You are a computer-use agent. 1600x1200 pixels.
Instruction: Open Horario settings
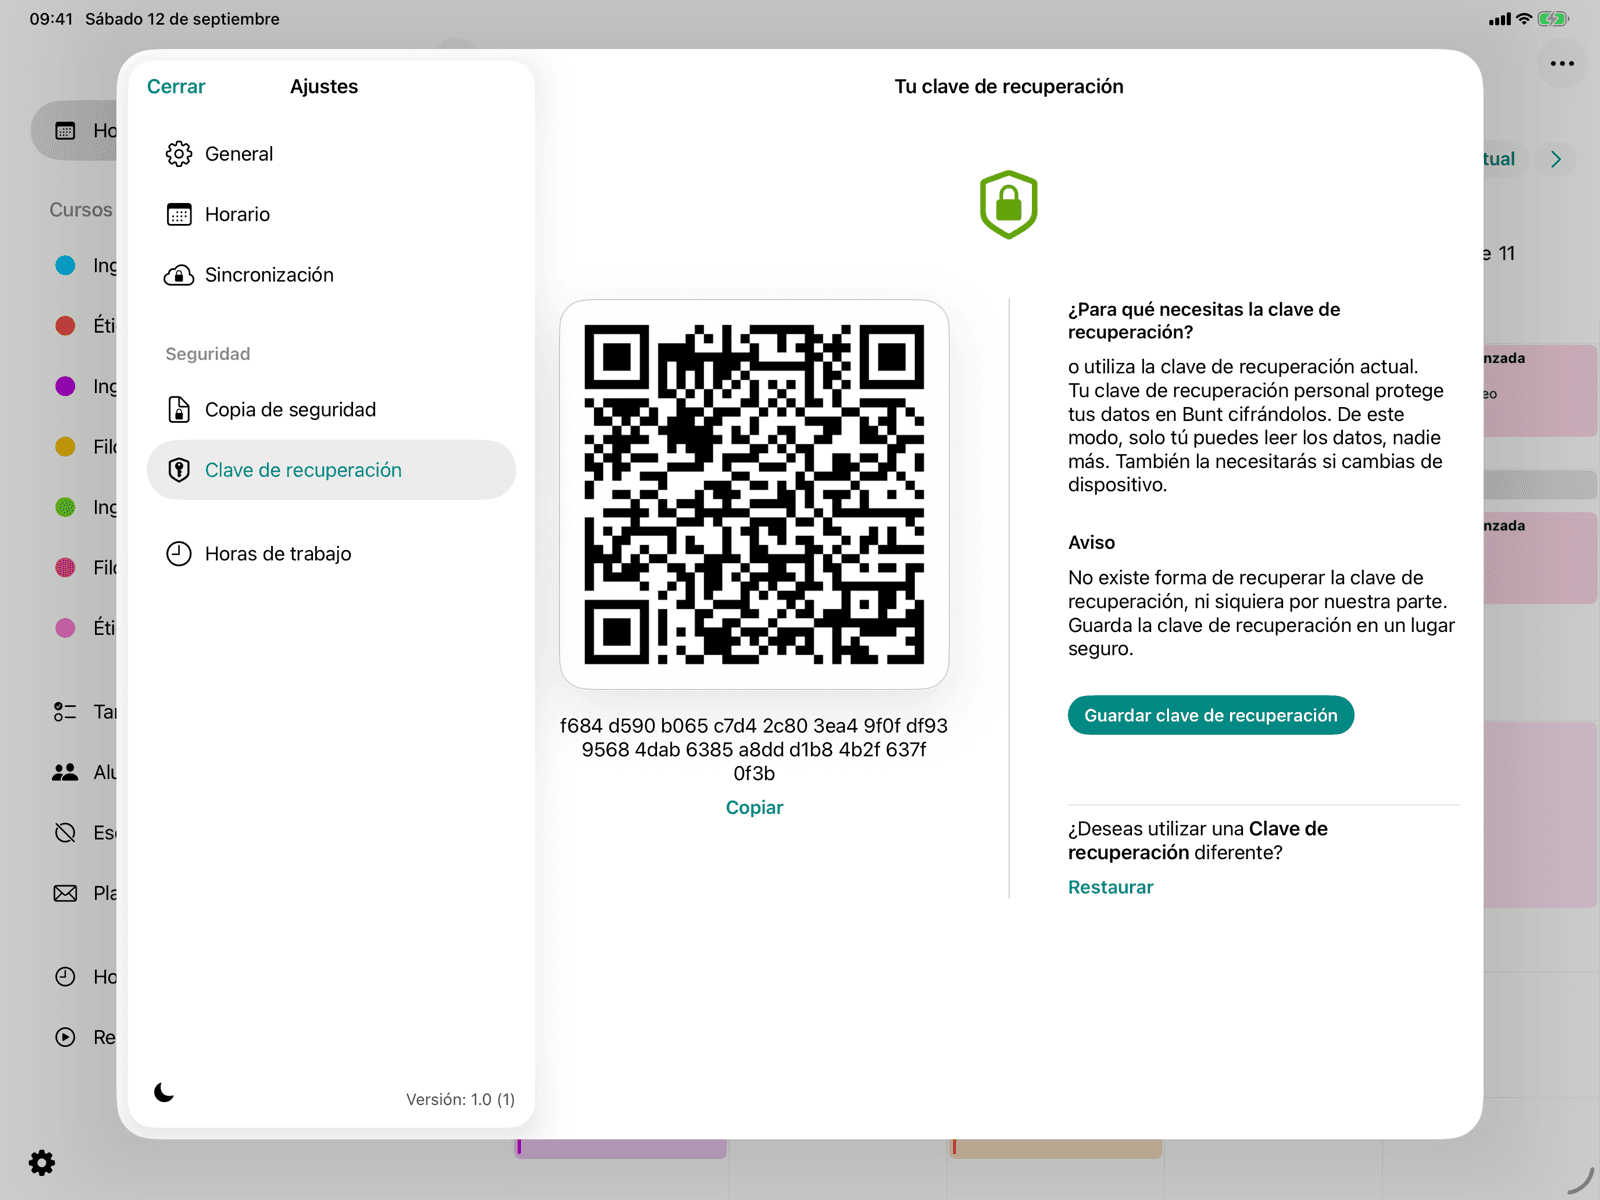point(331,214)
